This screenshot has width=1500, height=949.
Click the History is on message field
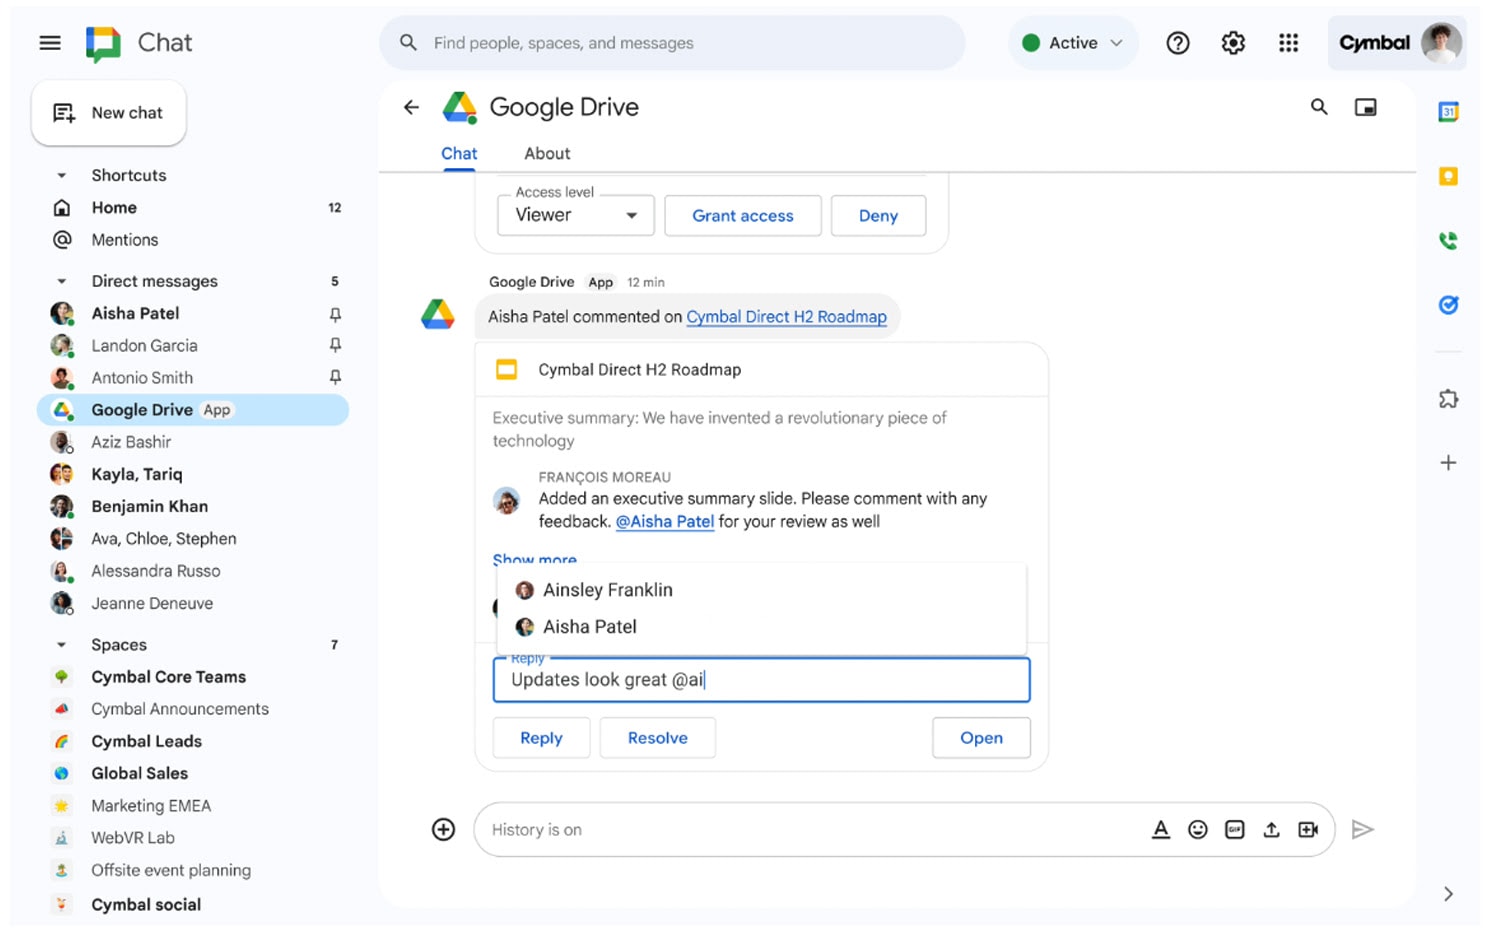click(700, 829)
